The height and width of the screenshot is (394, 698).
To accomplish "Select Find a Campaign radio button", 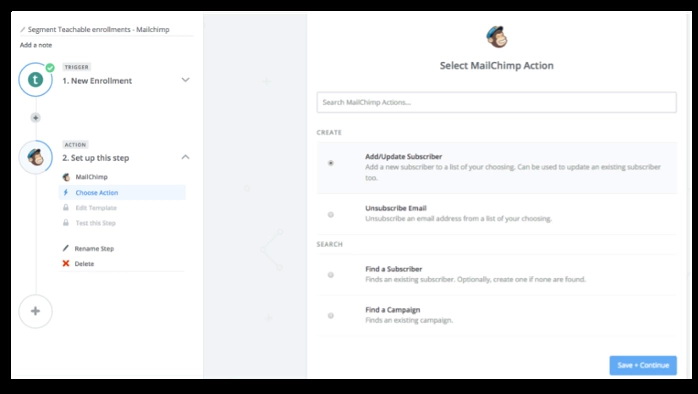I will [x=331, y=316].
